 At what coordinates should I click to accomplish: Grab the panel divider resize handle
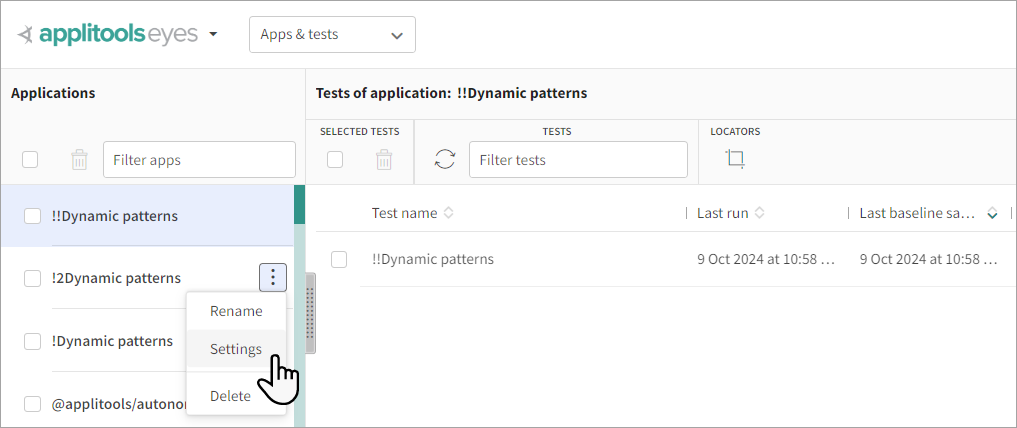pyautogui.click(x=310, y=313)
